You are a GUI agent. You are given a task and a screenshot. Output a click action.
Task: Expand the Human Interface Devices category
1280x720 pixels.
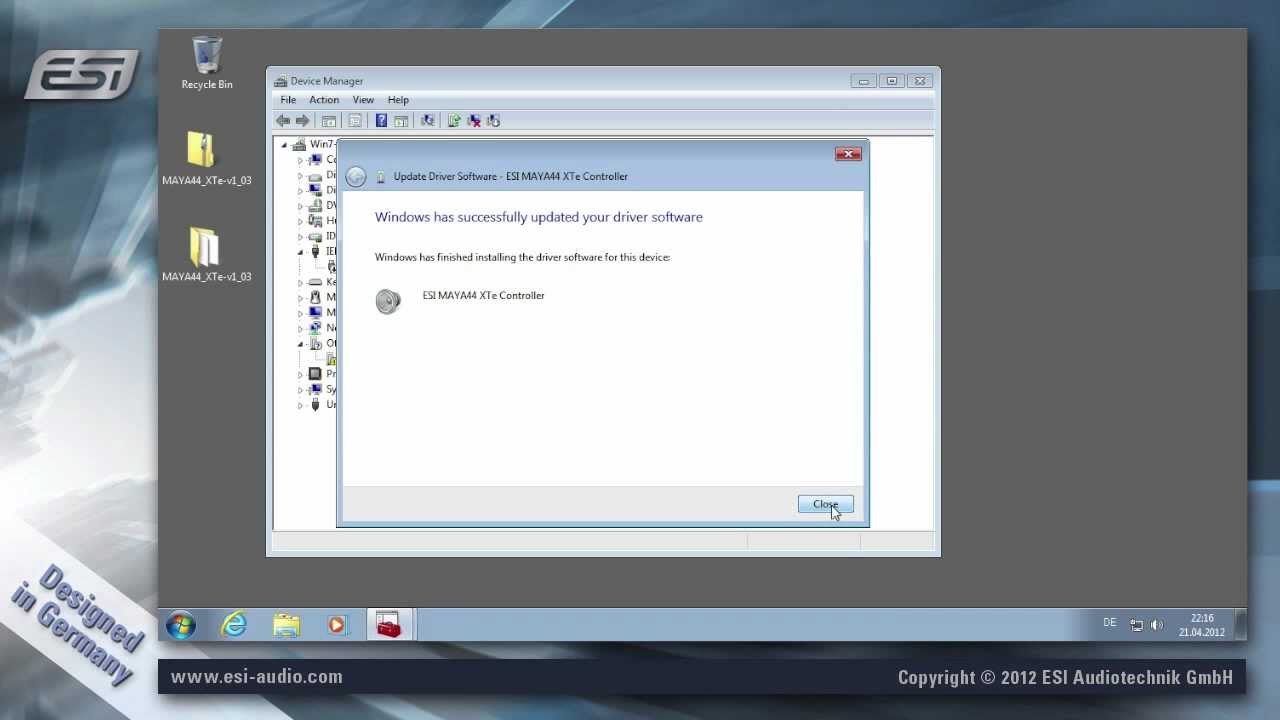click(x=300, y=221)
